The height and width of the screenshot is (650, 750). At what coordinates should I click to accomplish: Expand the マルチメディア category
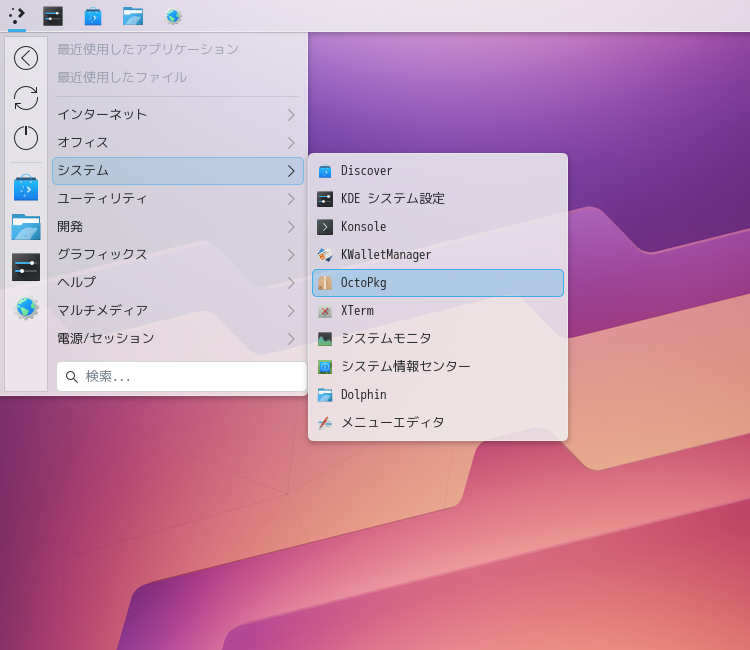tap(177, 311)
